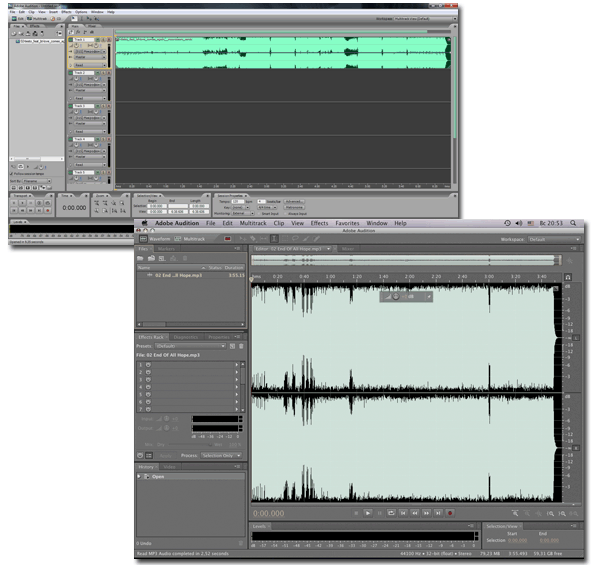Switch to the Markers tab

point(166,249)
